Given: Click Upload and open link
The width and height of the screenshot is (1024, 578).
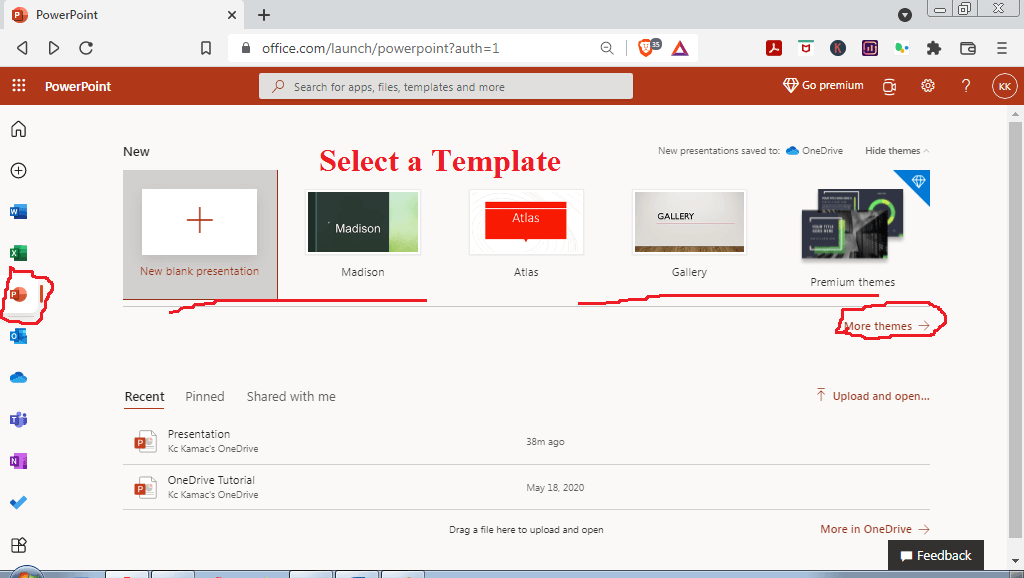Looking at the screenshot, I should 872,396.
